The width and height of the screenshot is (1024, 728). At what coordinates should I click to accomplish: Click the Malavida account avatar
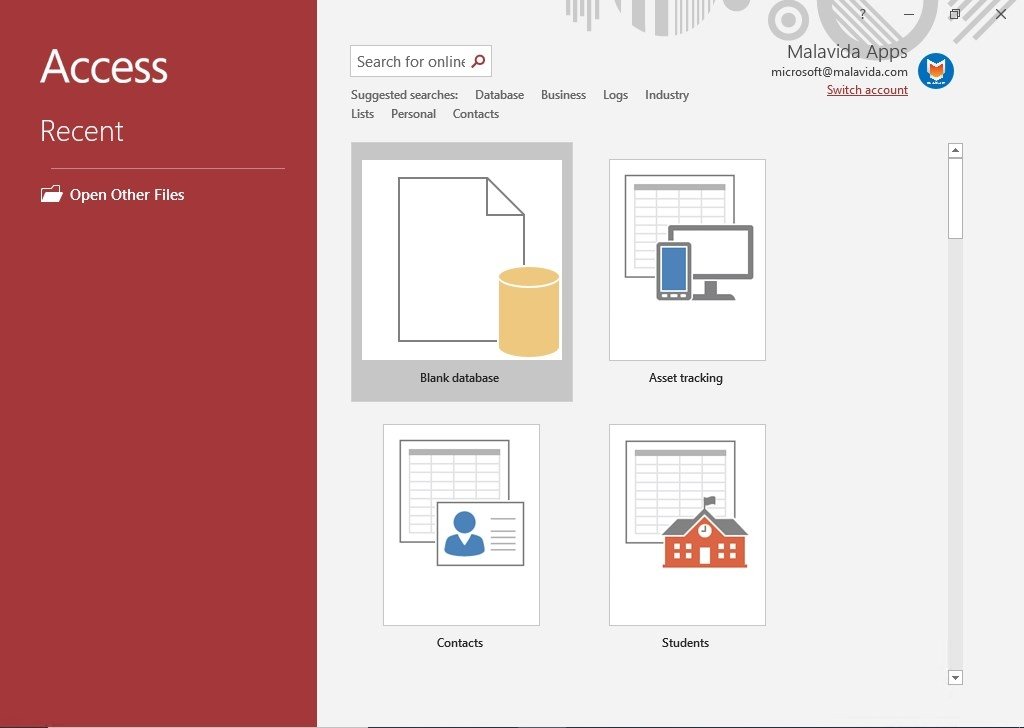935,71
